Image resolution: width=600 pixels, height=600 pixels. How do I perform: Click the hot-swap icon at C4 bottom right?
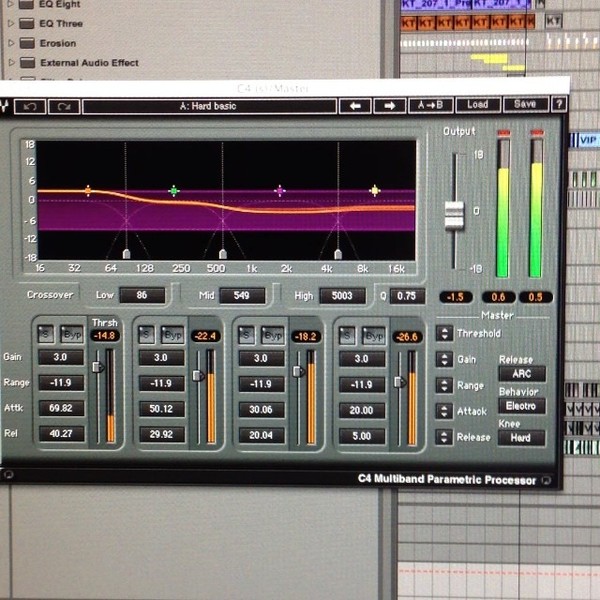pyautogui.click(x=547, y=480)
